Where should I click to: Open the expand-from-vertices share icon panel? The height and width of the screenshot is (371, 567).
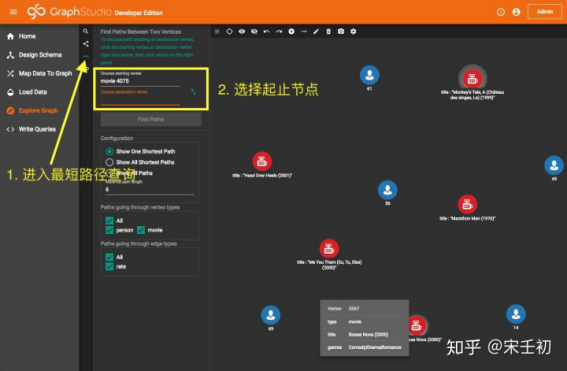point(86,44)
